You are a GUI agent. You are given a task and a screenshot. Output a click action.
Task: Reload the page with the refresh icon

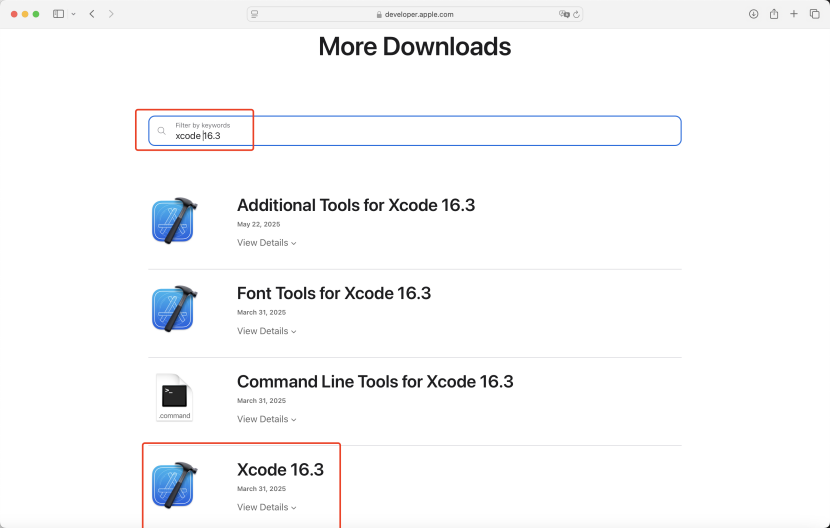pyautogui.click(x=576, y=14)
